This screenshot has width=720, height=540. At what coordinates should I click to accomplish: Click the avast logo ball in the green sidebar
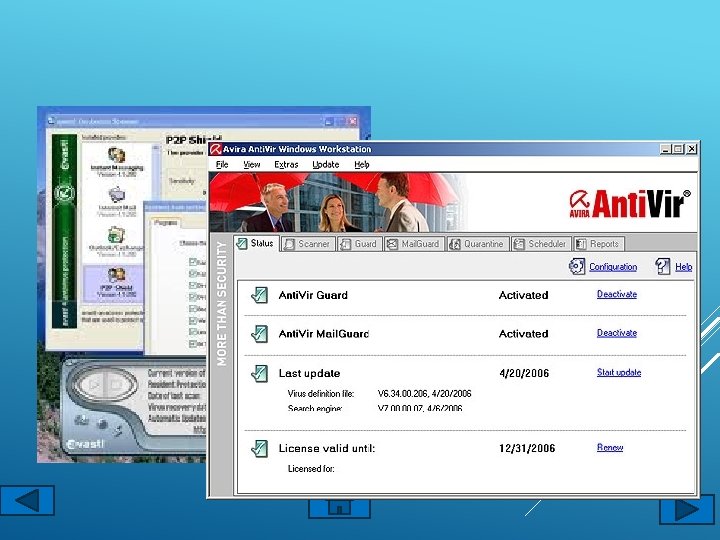64,192
